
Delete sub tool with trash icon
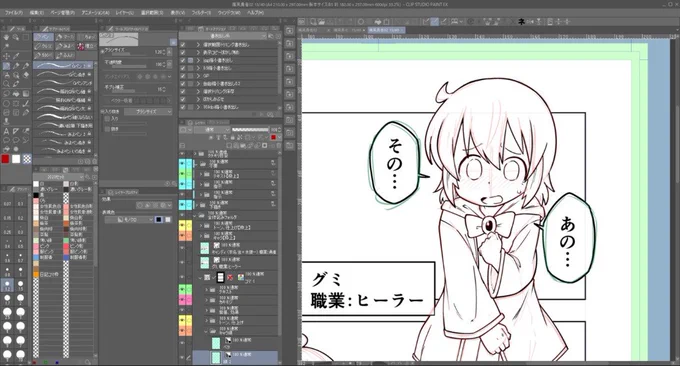pyautogui.click(x=95, y=162)
